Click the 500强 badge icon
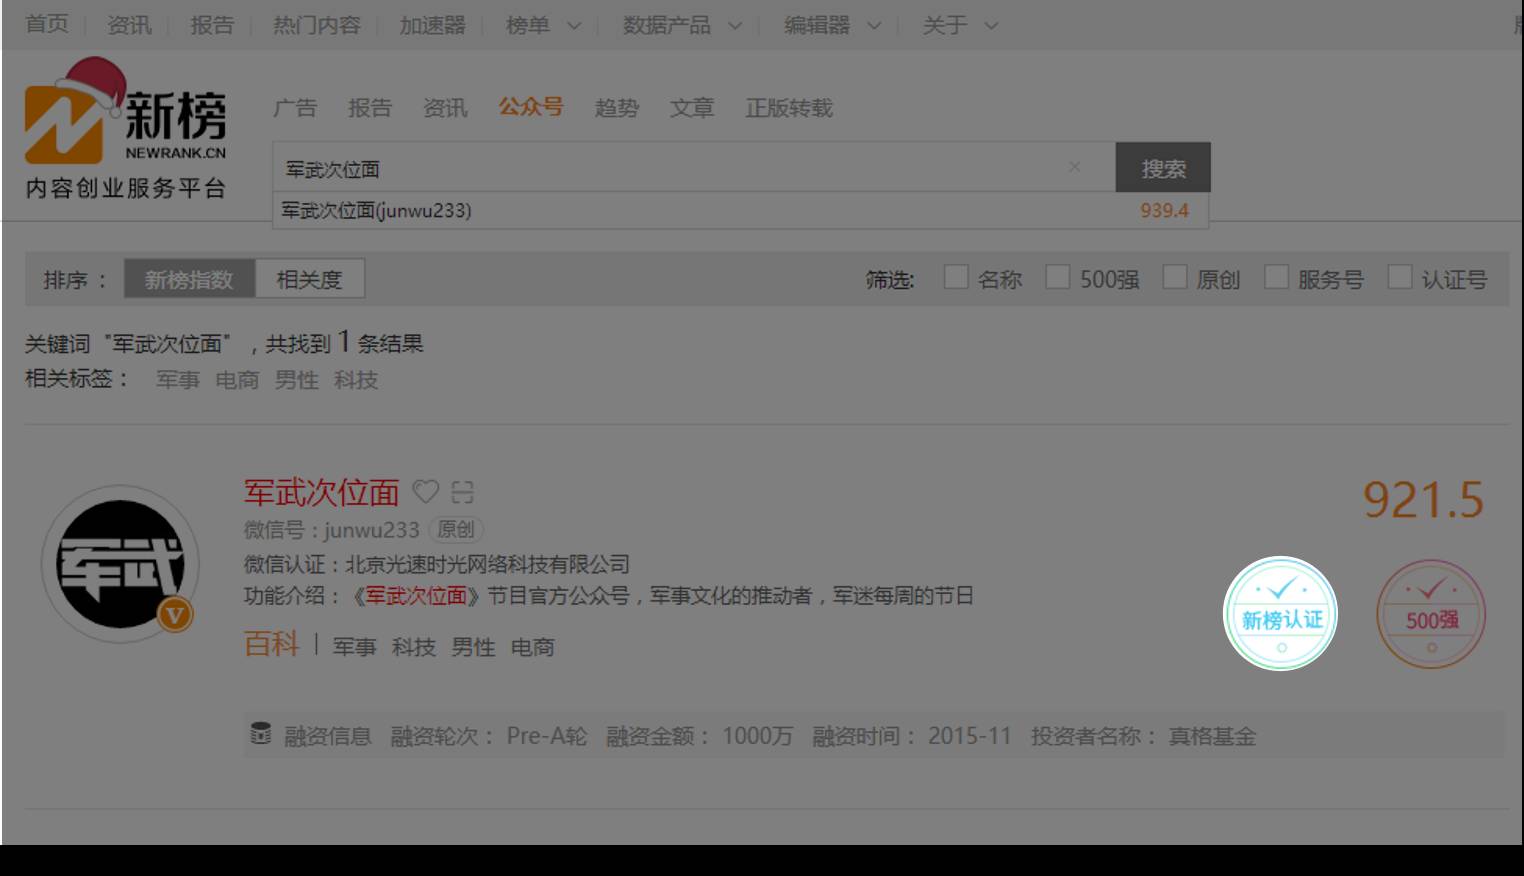The width and height of the screenshot is (1524, 876). pyautogui.click(x=1431, y=615)
